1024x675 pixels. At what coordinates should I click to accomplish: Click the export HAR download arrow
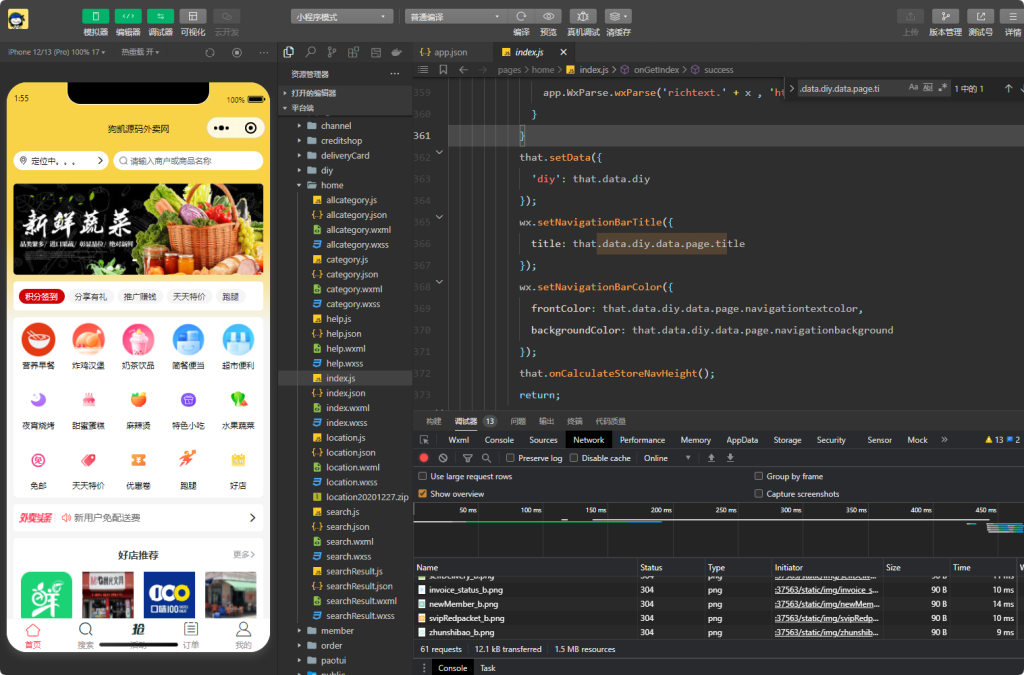[x=730, y=458]
